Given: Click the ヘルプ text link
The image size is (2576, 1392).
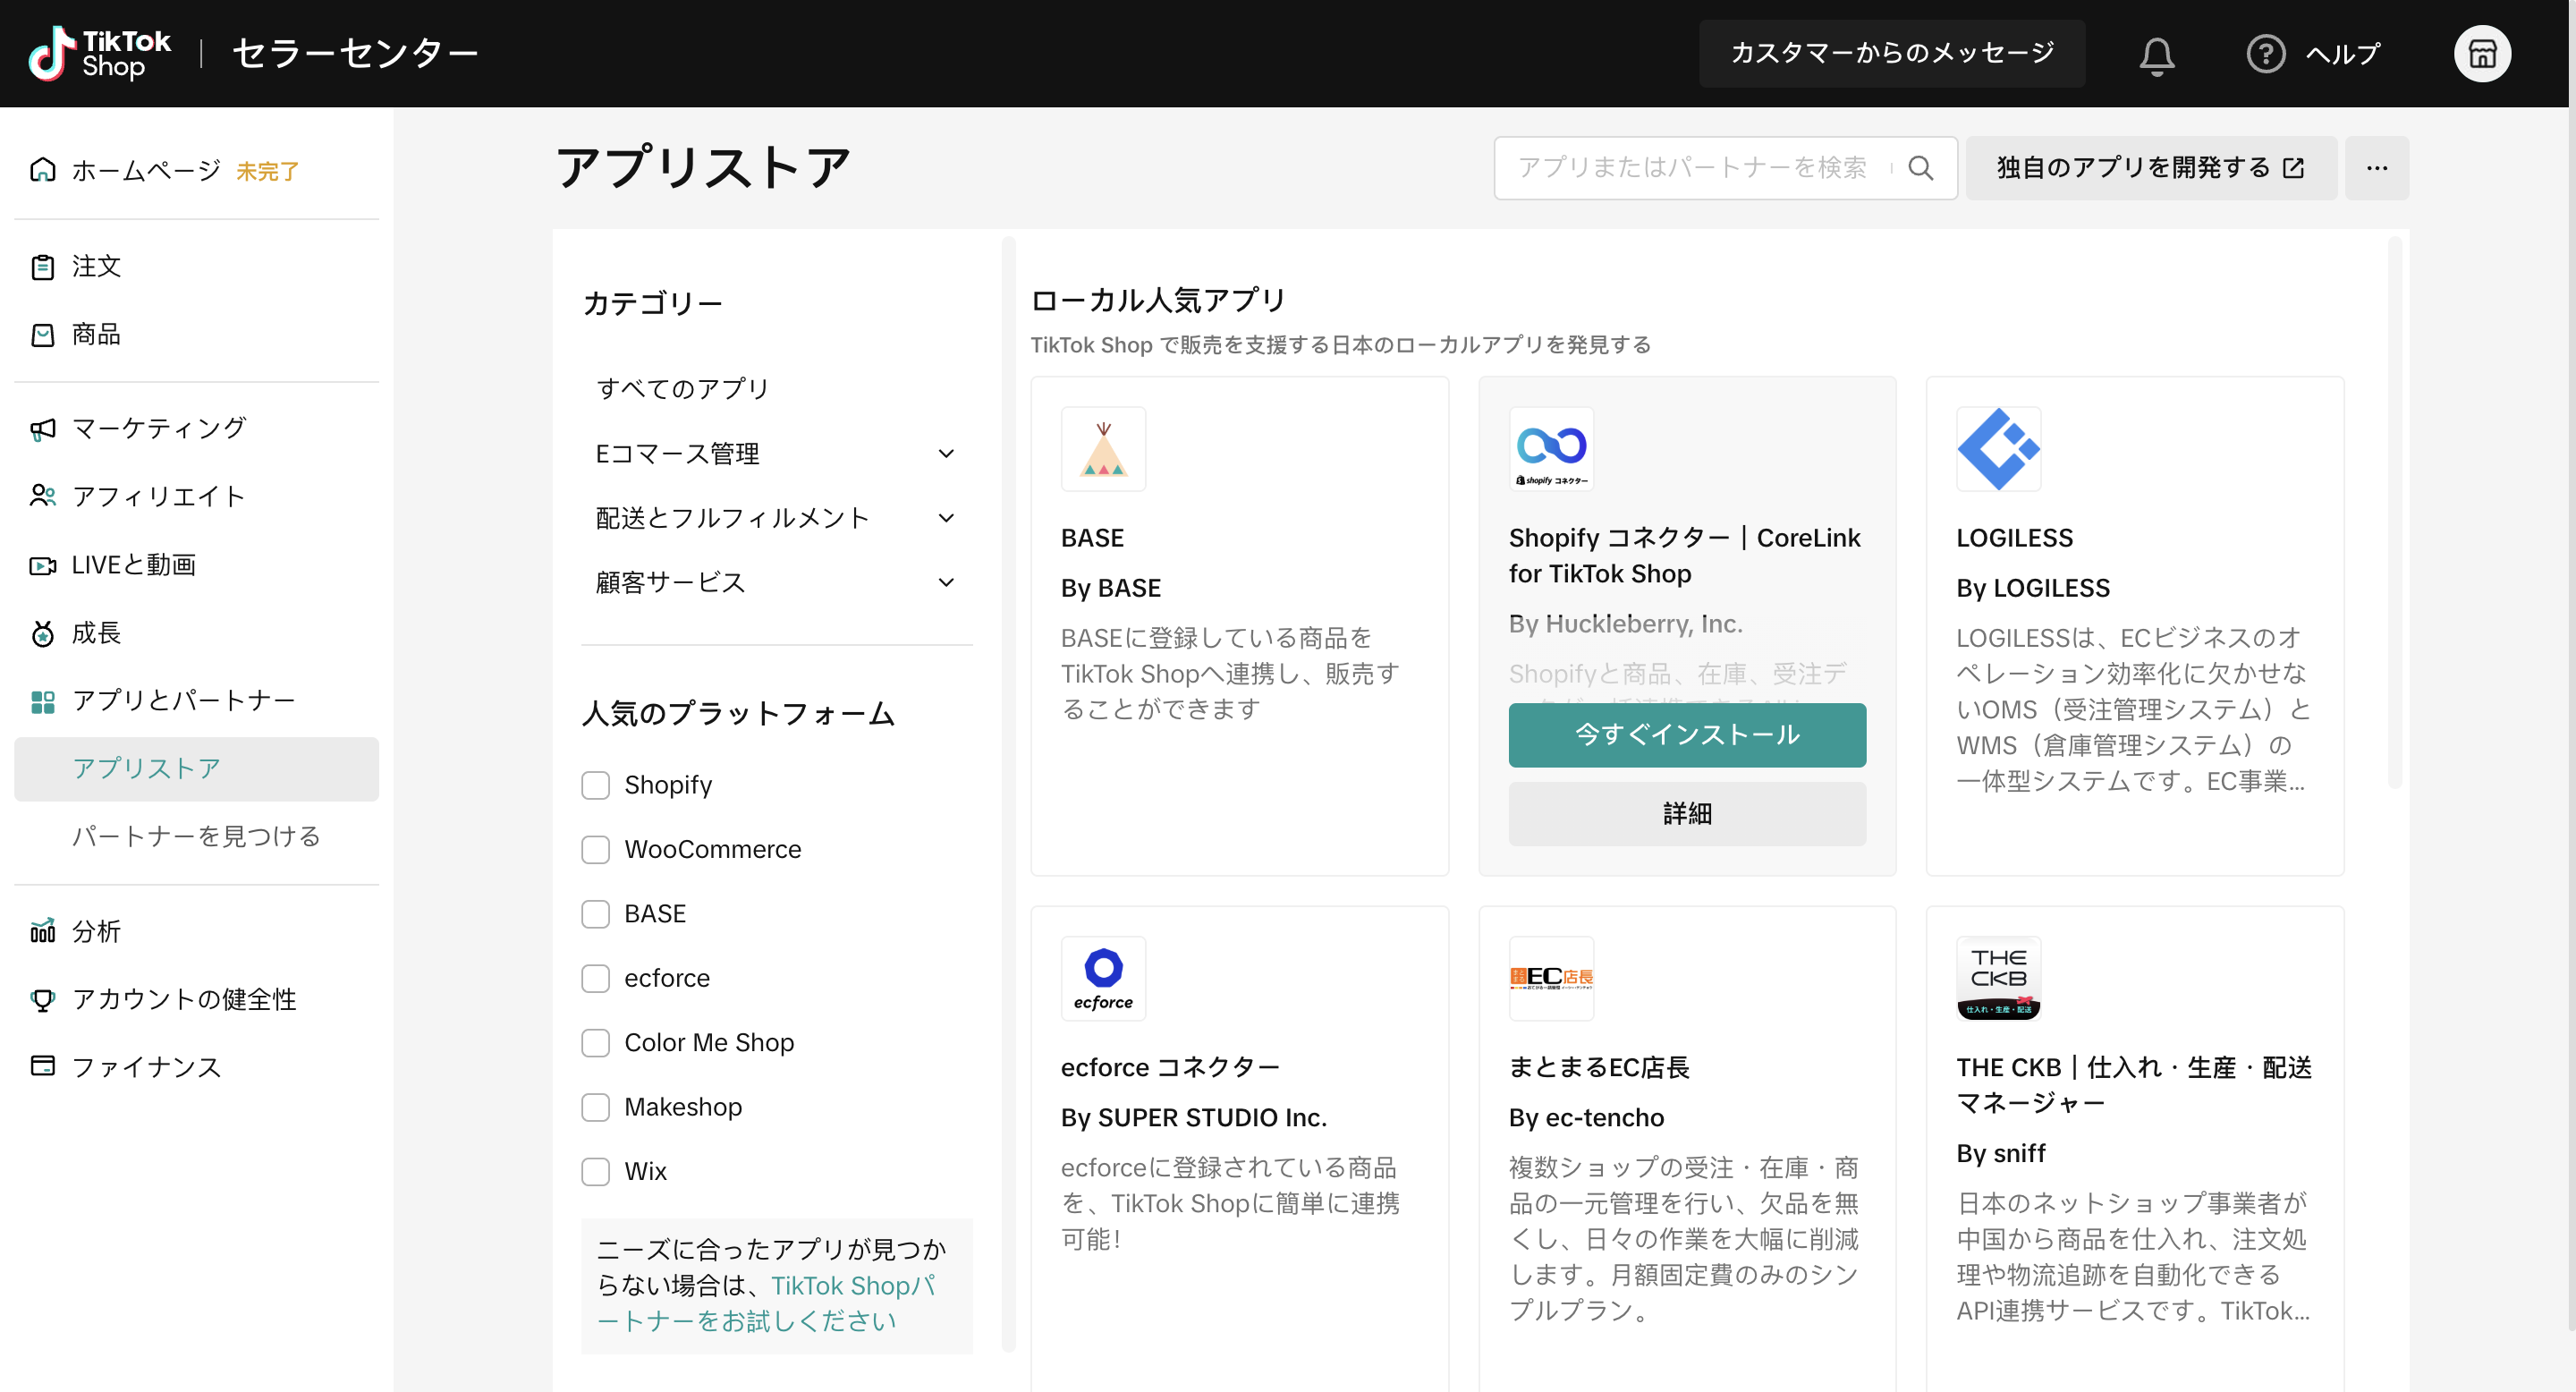Looking at the screenshot, I should coord(2342,54).
